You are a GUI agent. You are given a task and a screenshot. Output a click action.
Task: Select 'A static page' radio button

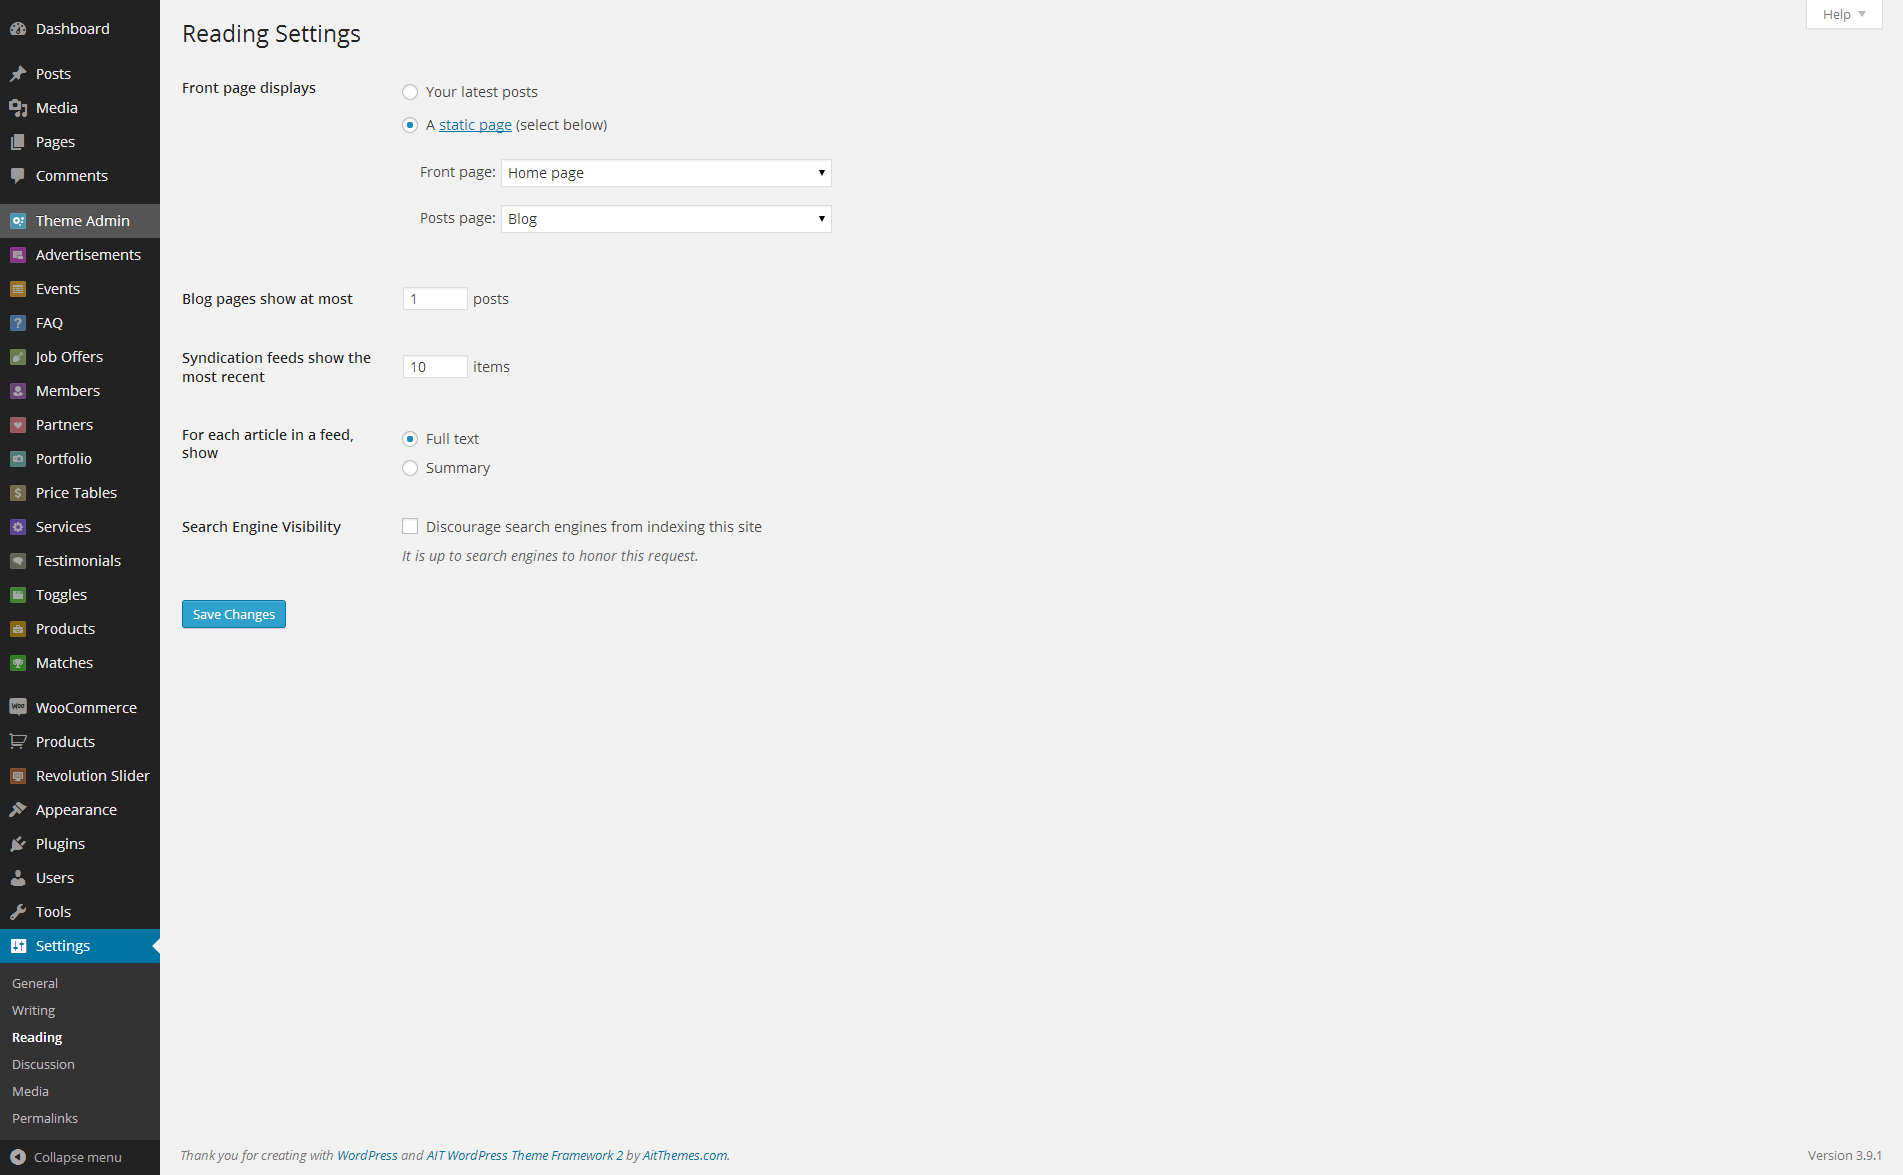(x=410, y=125)
